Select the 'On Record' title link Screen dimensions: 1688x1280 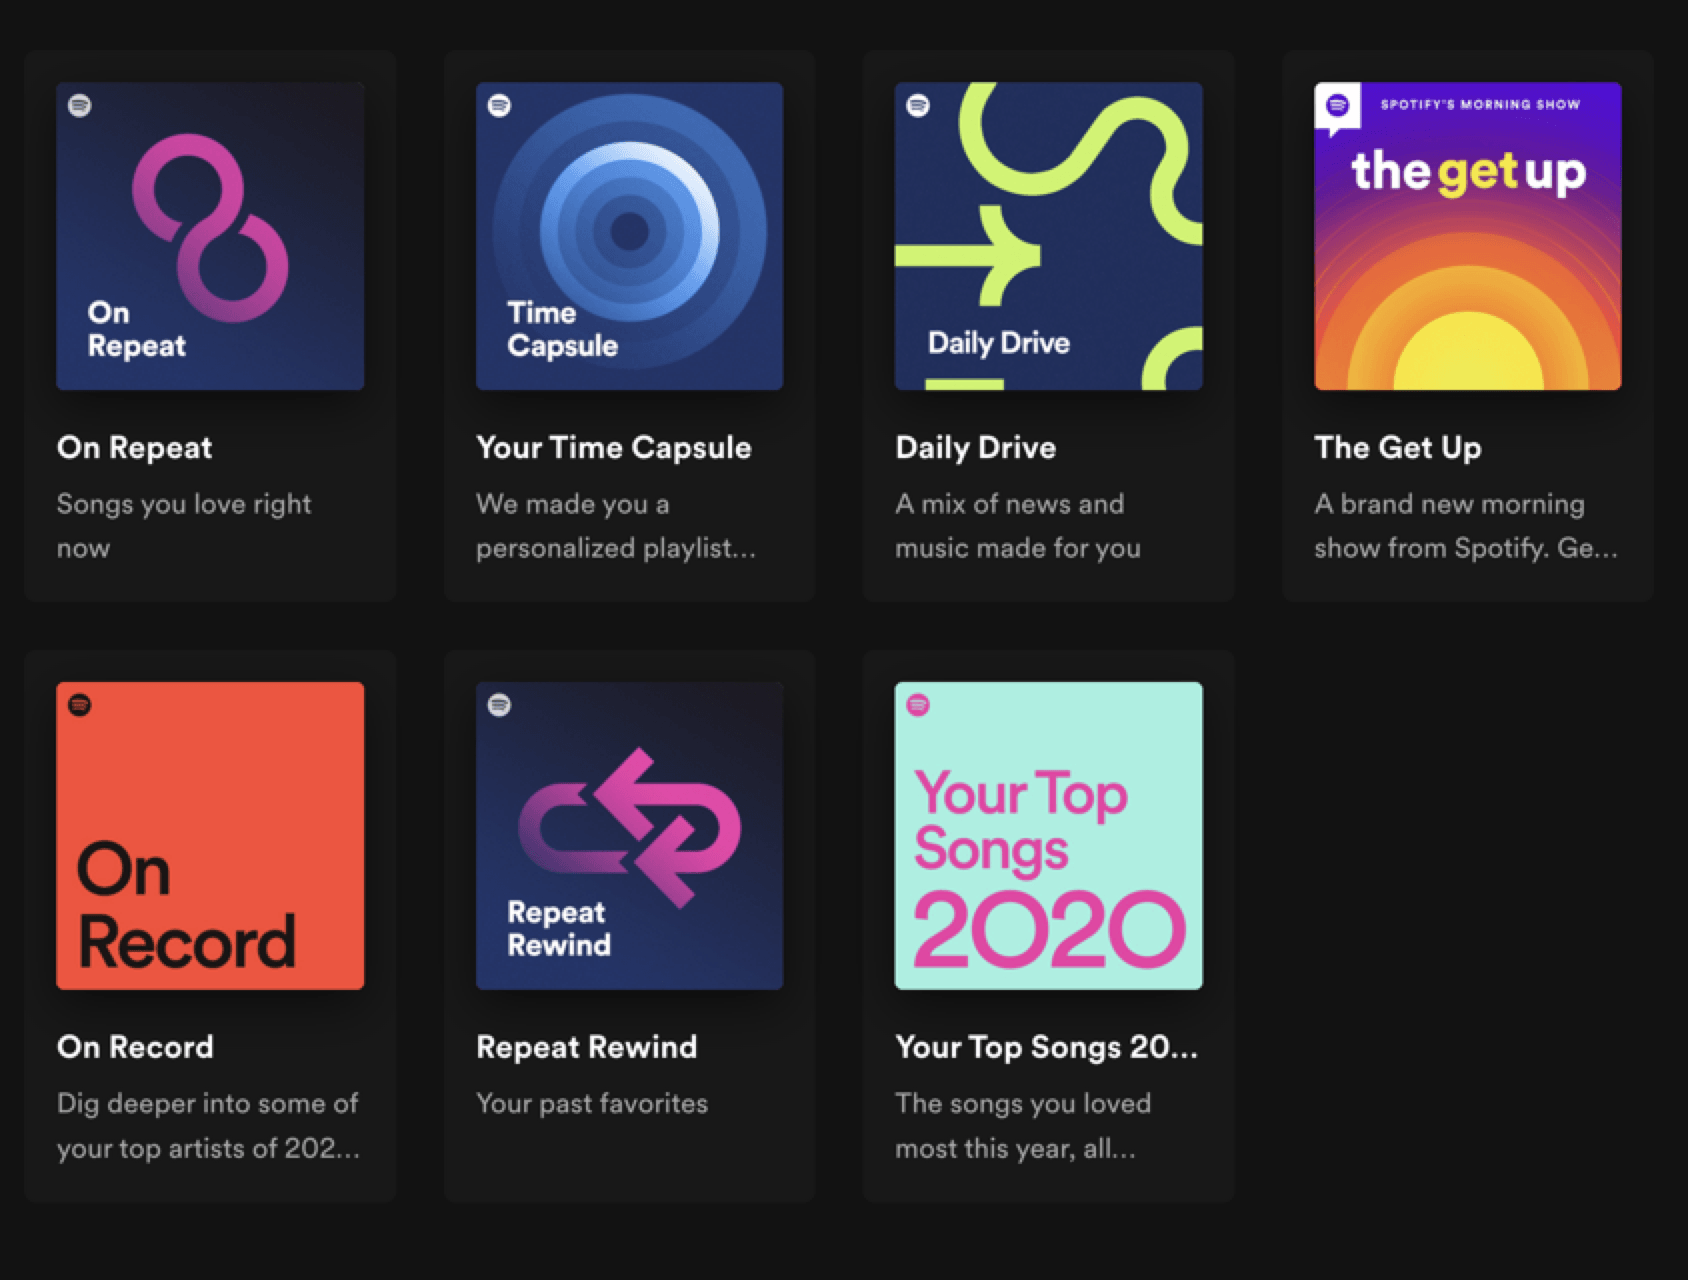[x=135, y=1047]
